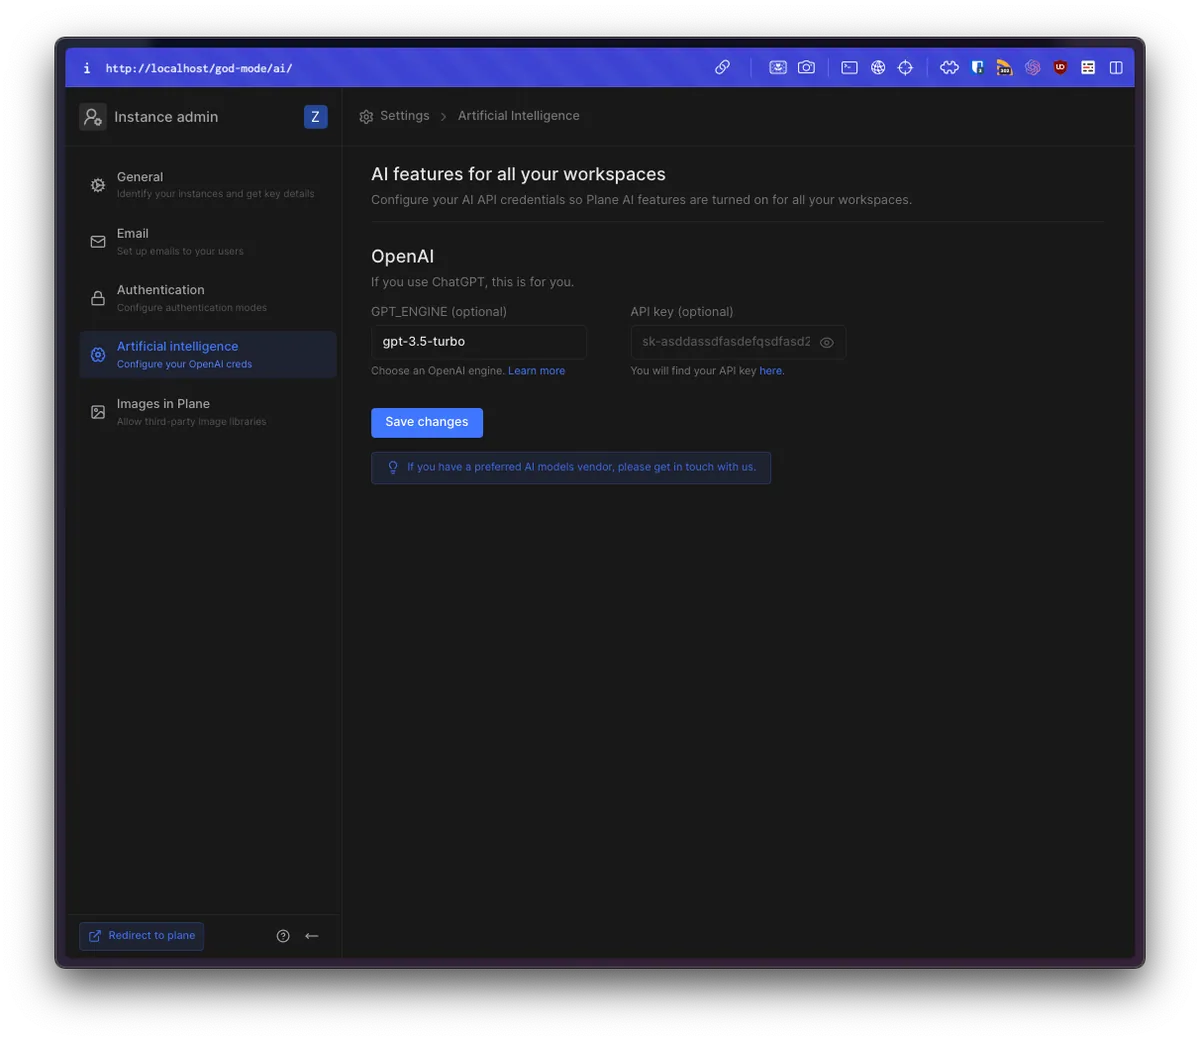Click the Bitwarden shield extension icon
This screenshot has width=1200, height=1041.
pos(977,67)
